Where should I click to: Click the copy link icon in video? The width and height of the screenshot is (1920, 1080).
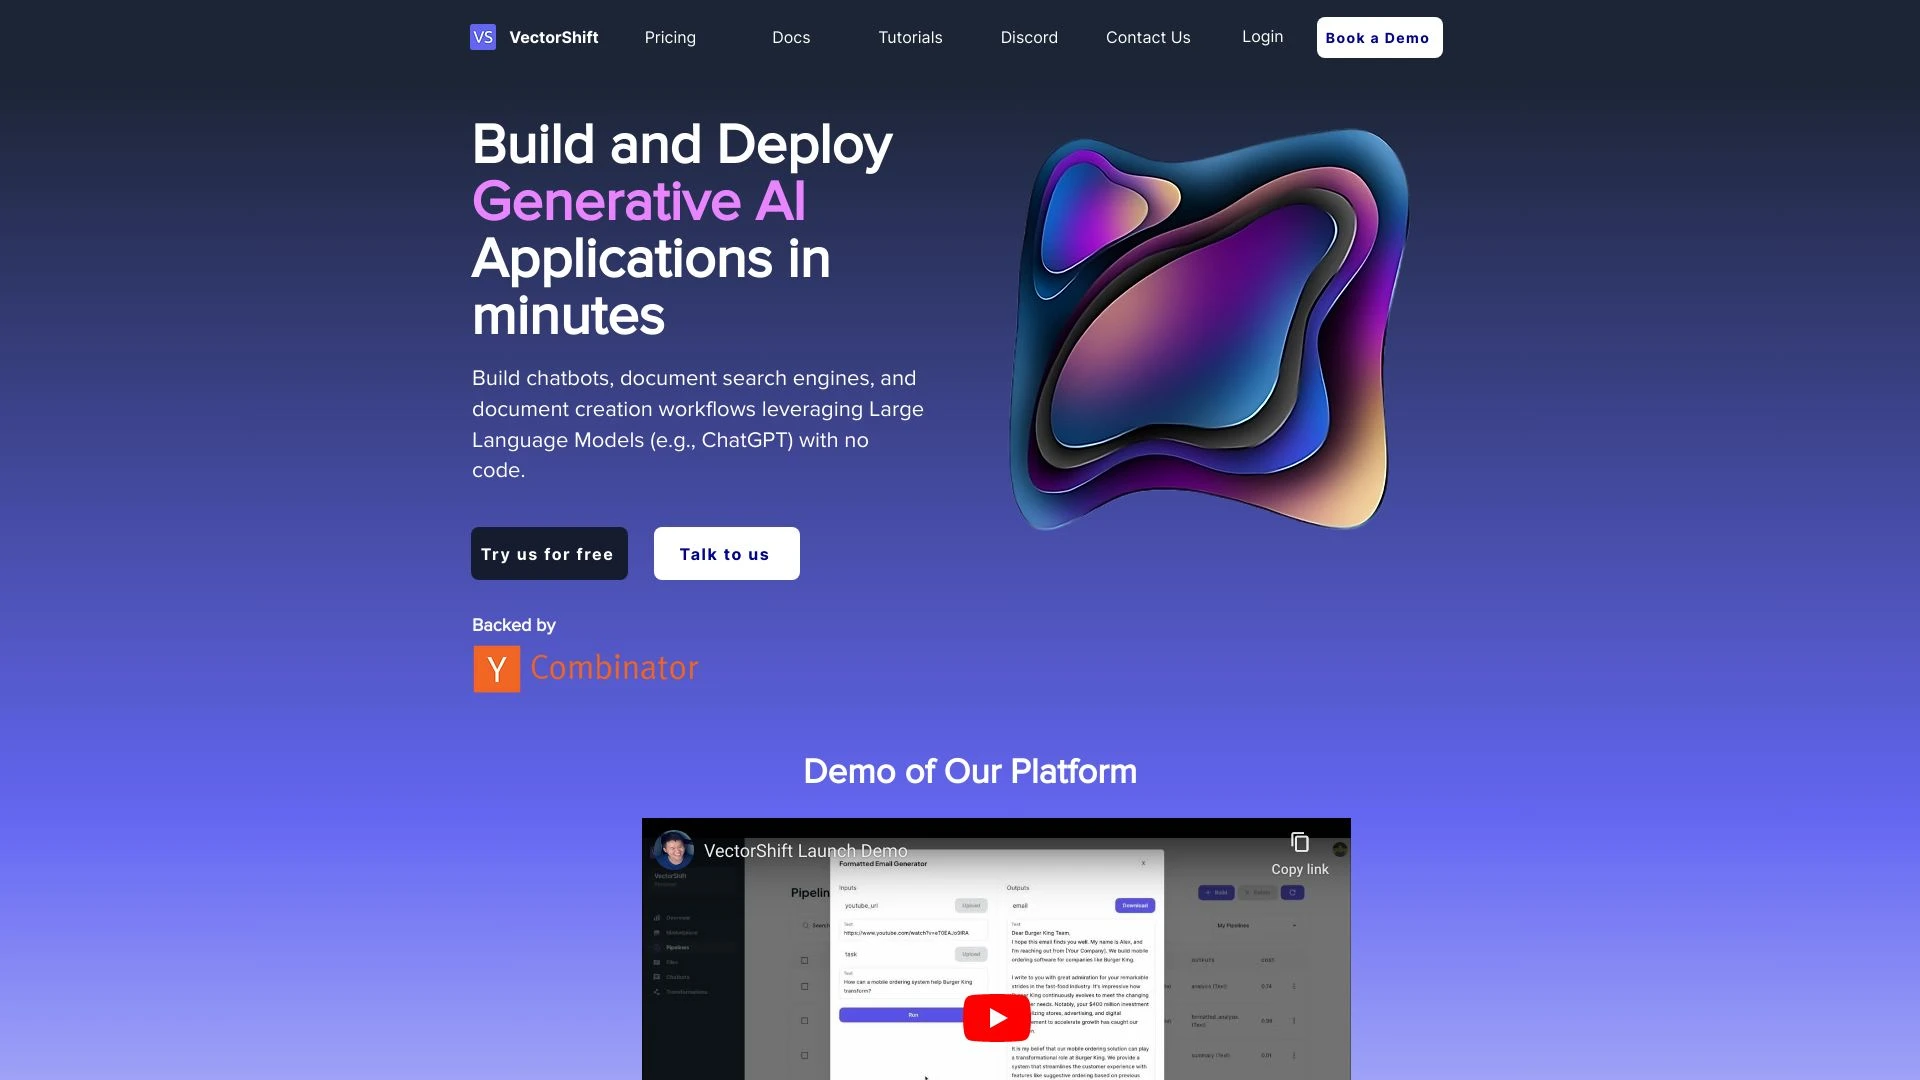[1300, 841]
